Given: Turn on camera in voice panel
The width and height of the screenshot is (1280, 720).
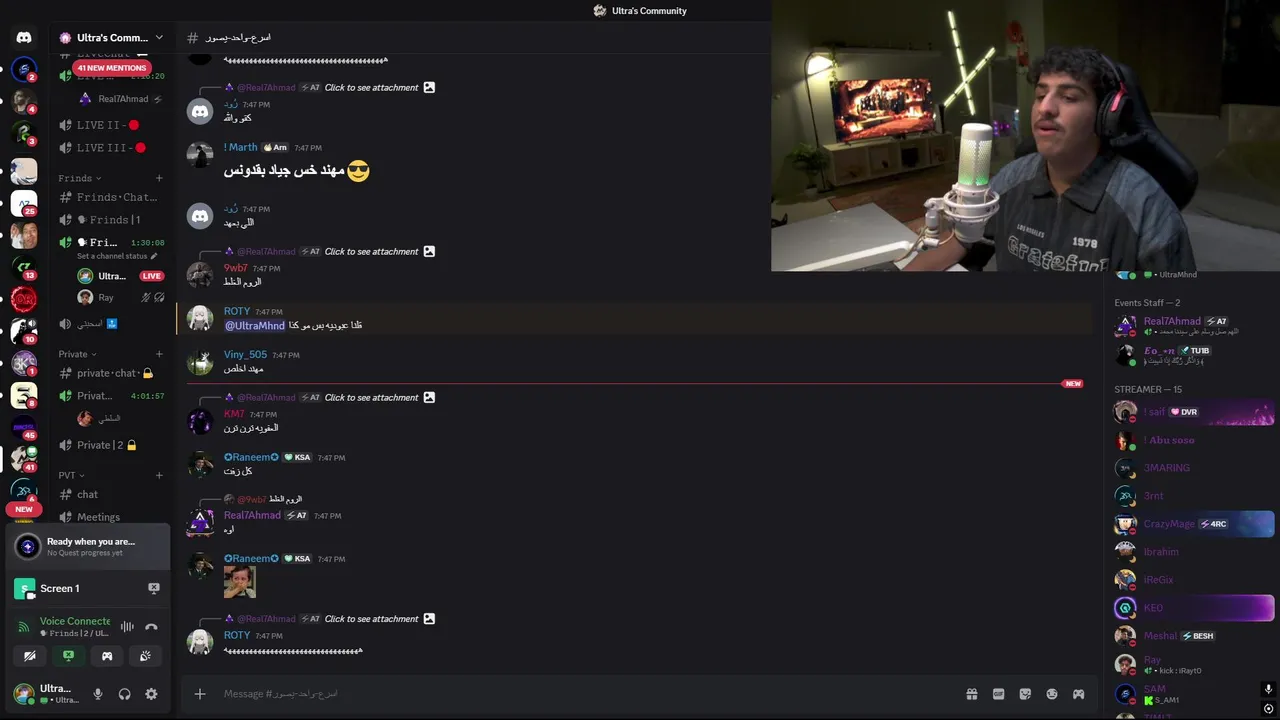Looking at the screenshot, I should [x=30, y=656].
